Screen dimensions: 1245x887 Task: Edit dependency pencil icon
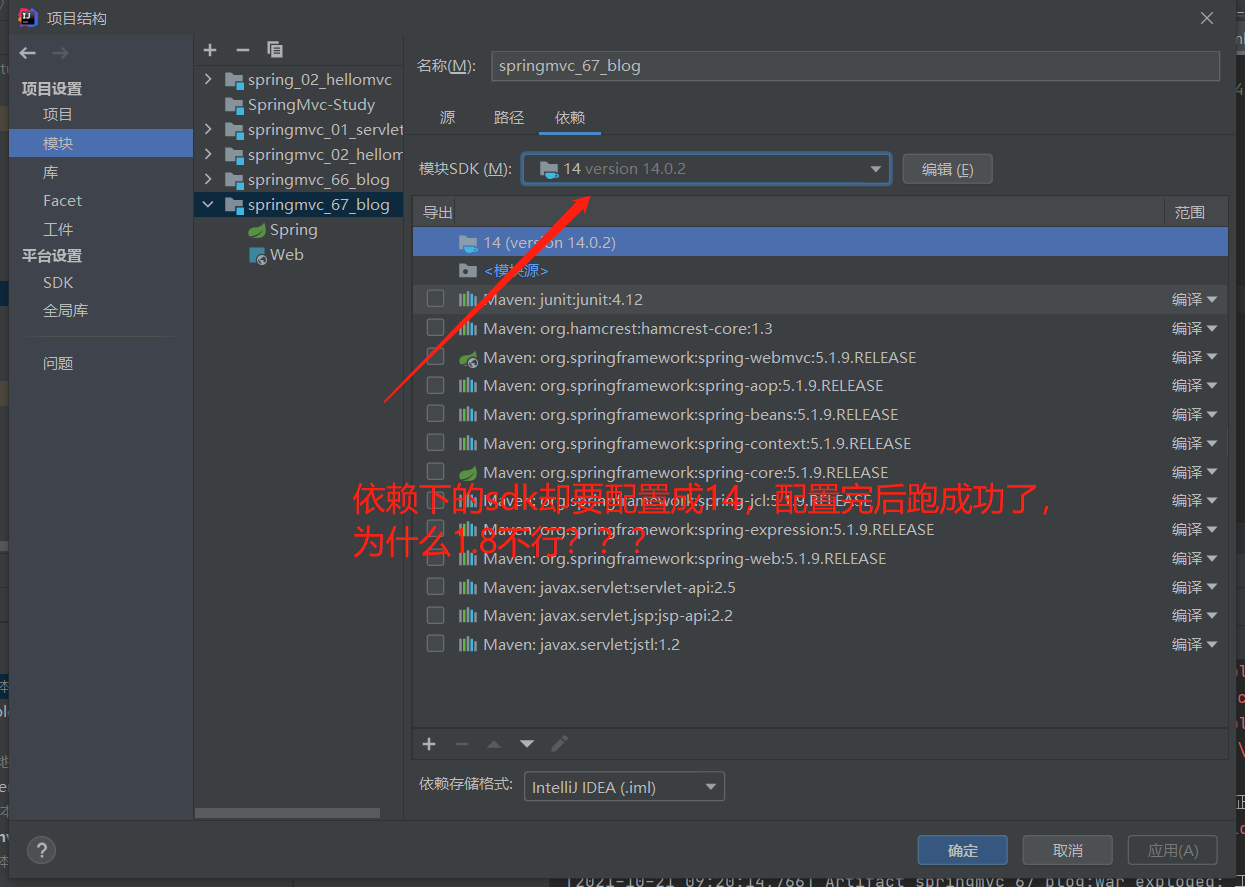tap(559, 744)
